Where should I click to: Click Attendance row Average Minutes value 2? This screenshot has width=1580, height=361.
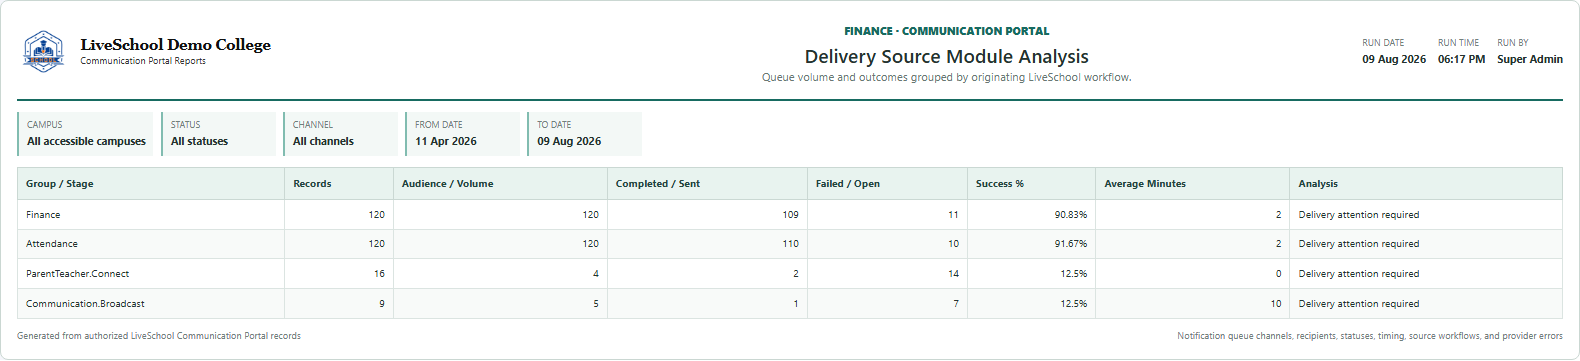tap(1278, 244)
